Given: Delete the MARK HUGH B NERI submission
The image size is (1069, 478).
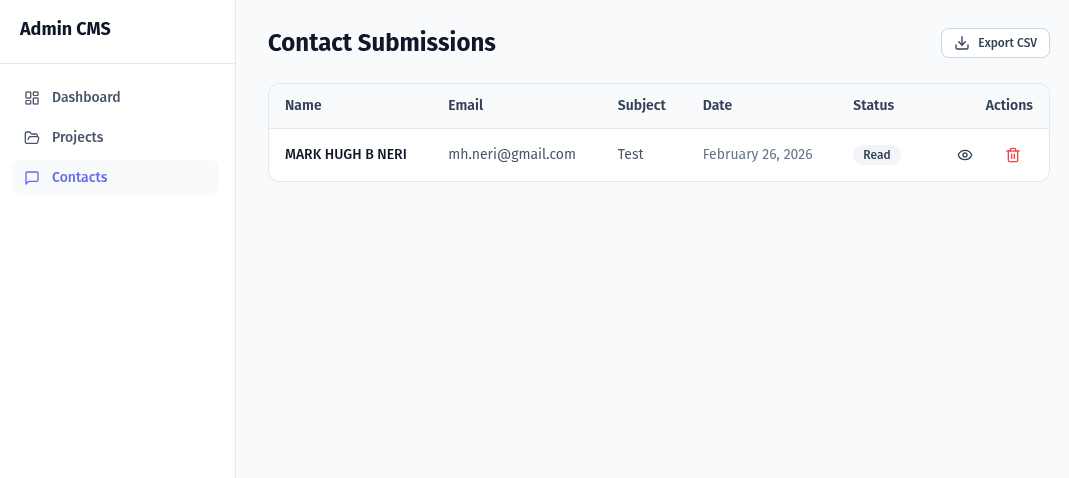Looking at the screenshot, I should (1013, 155).
